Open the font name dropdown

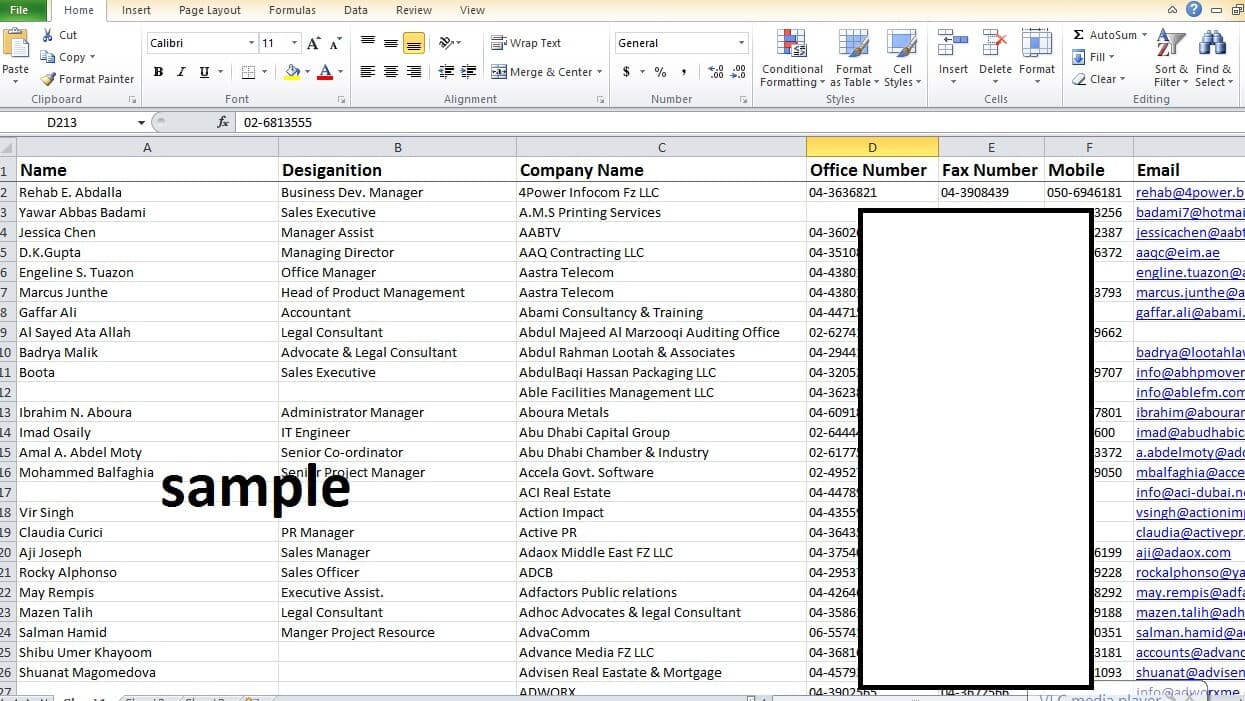[253, 43]
